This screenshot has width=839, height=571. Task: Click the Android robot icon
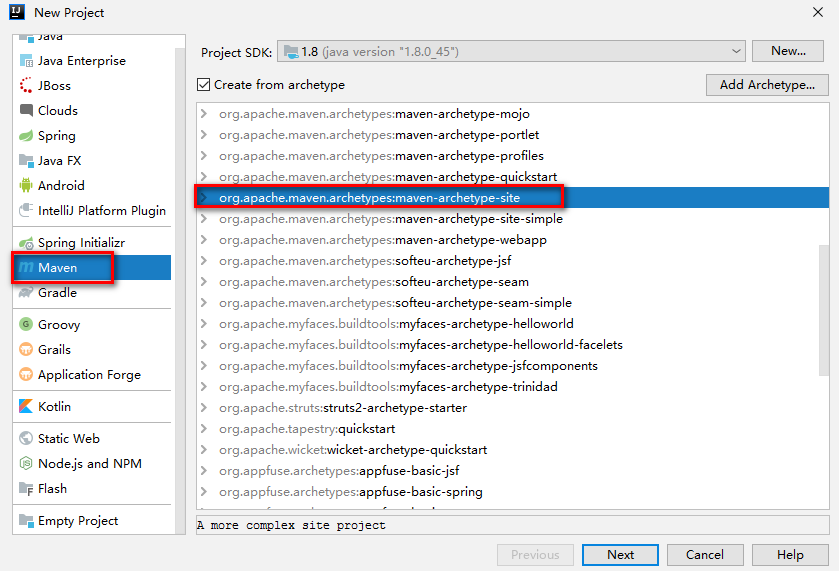26,185
